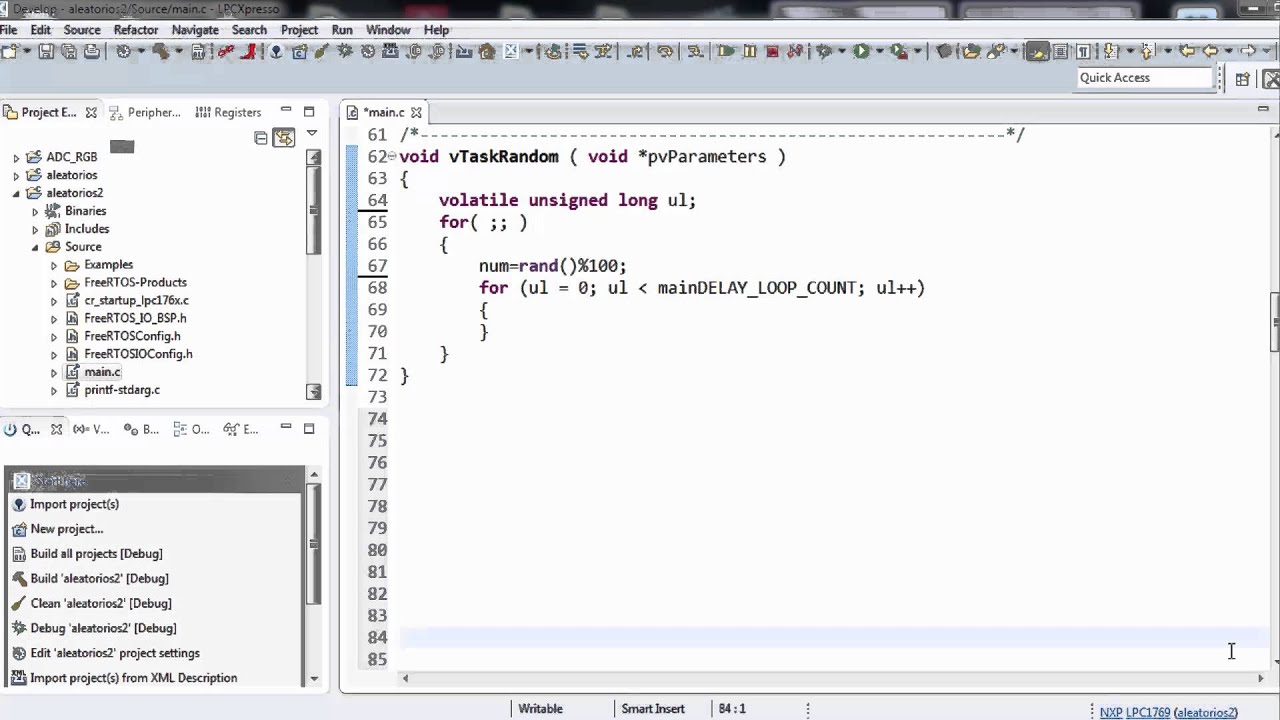Expand the Examples folder
Viewport: 1280px width, 720px height.
tap(54, 265)
